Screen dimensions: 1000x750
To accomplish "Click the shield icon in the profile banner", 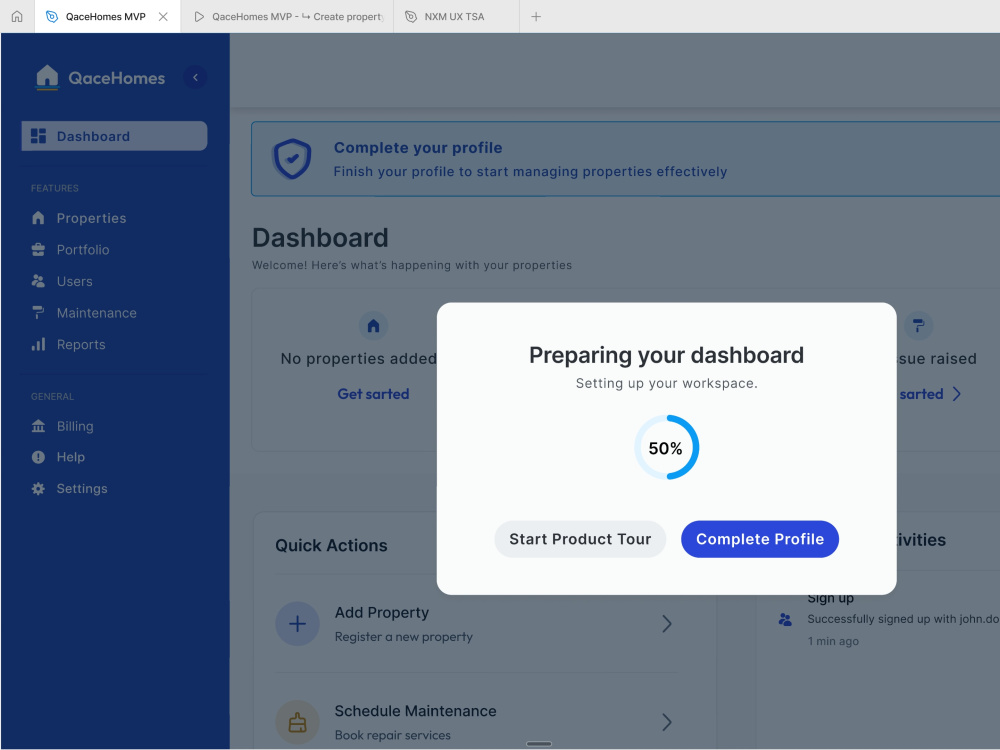I will click(x=292, y=159).
